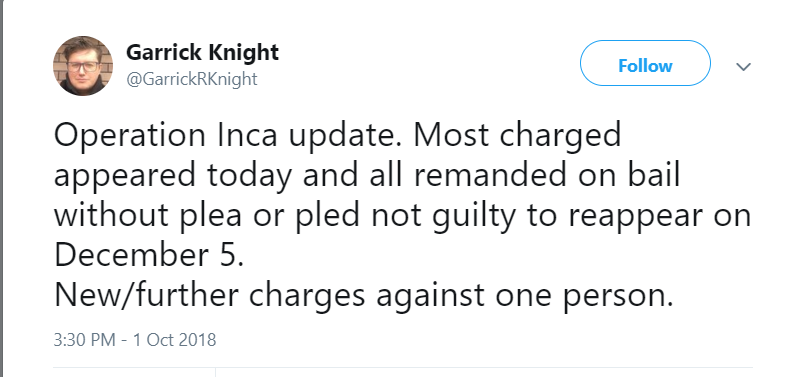Click the "December 5." text in the tweet
Screen dimensions: 795x377
[x=149, y=255]
